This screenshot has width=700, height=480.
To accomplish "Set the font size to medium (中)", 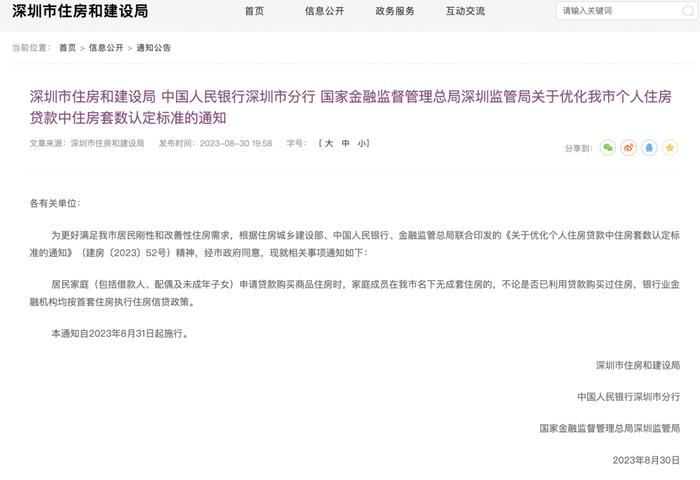I will click(x=346, y=143).
